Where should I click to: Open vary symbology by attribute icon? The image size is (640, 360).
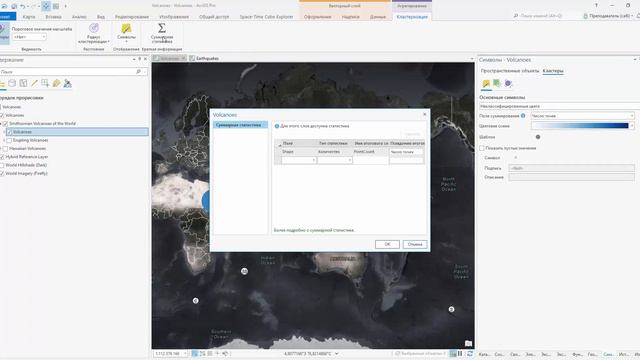[x=497, y=83]
